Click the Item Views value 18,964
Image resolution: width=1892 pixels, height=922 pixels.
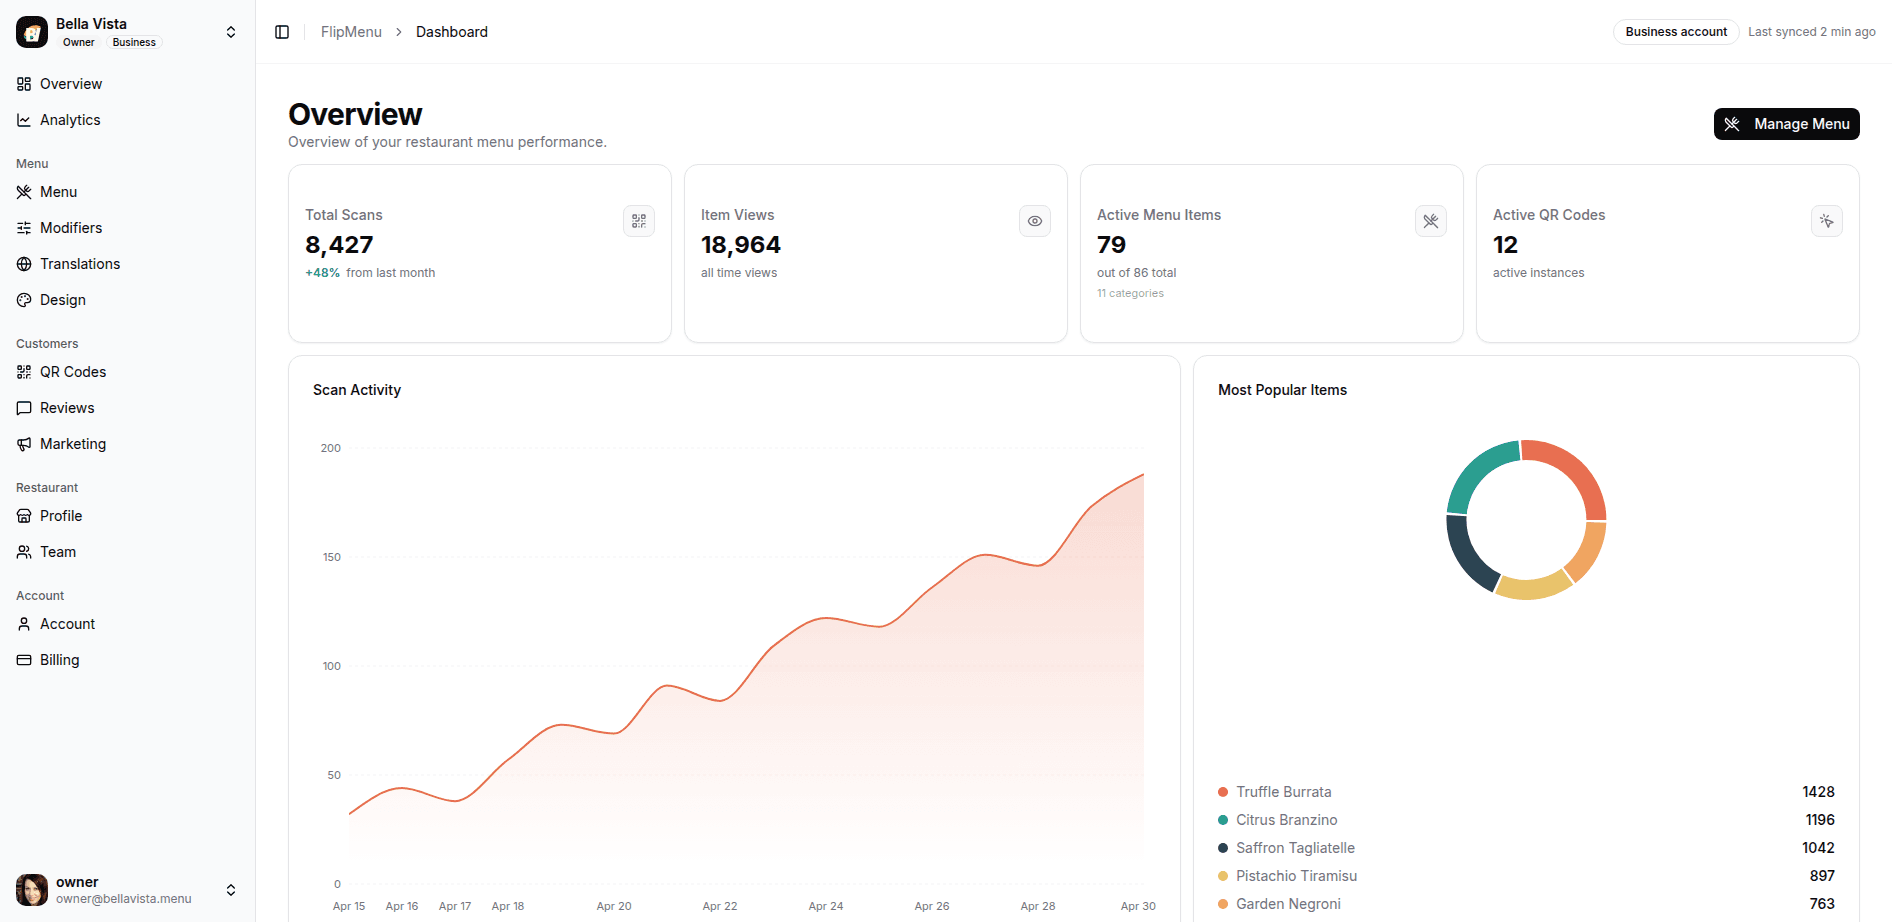pos(741,245)
